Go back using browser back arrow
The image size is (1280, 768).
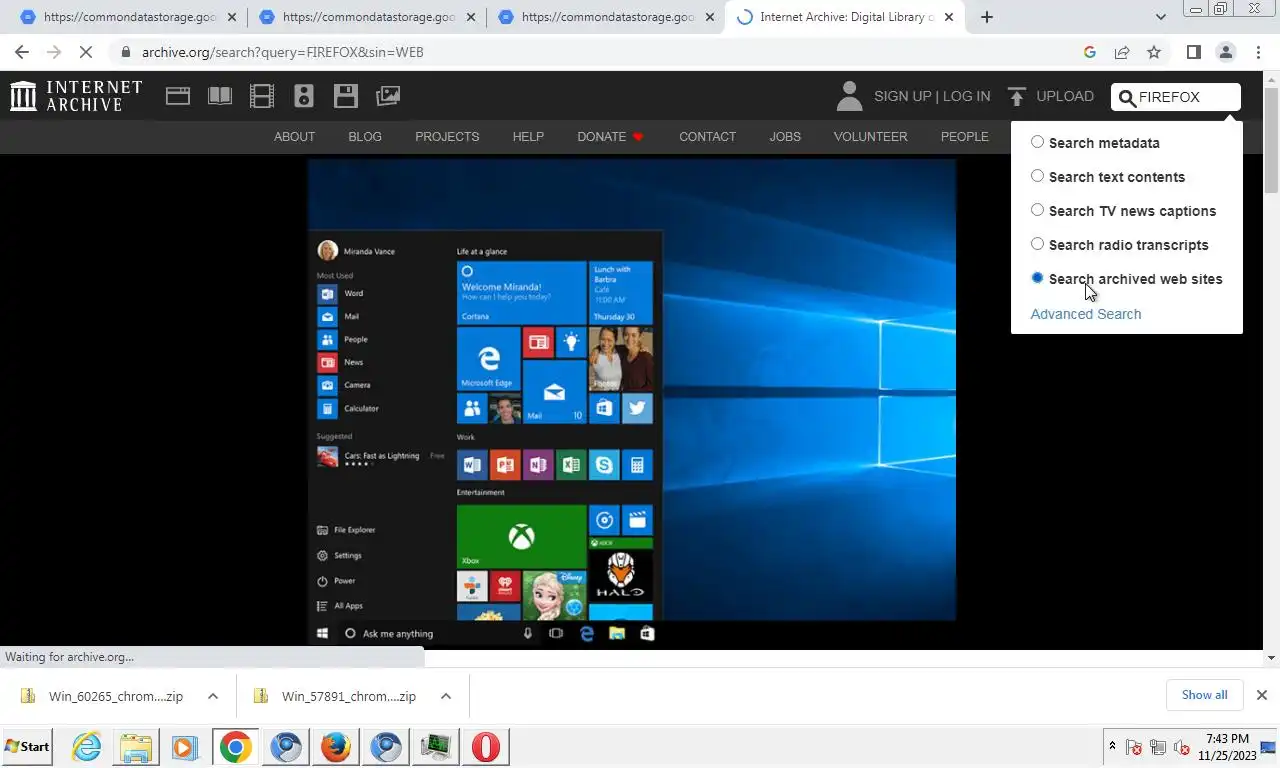tap(22, 52)
